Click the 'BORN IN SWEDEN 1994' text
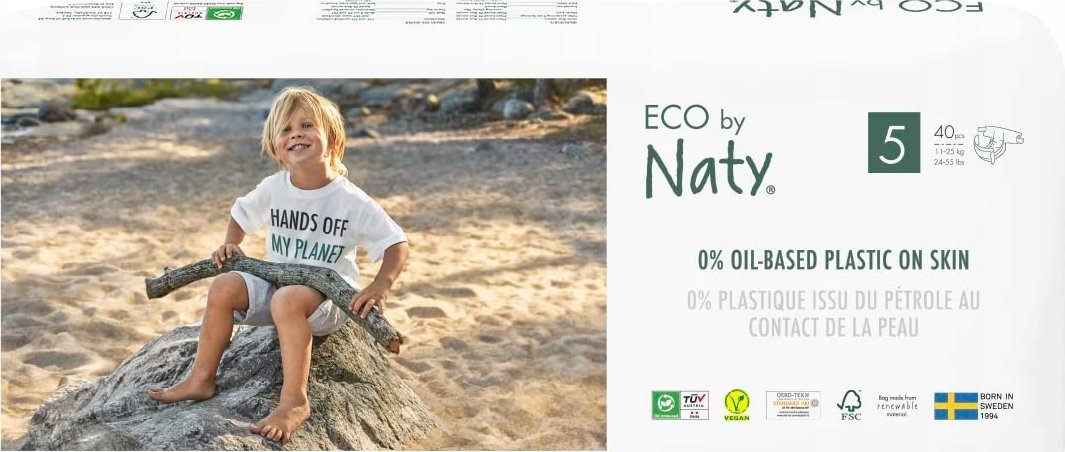This screenshot has width=1065, height=452. pos(996,406)
